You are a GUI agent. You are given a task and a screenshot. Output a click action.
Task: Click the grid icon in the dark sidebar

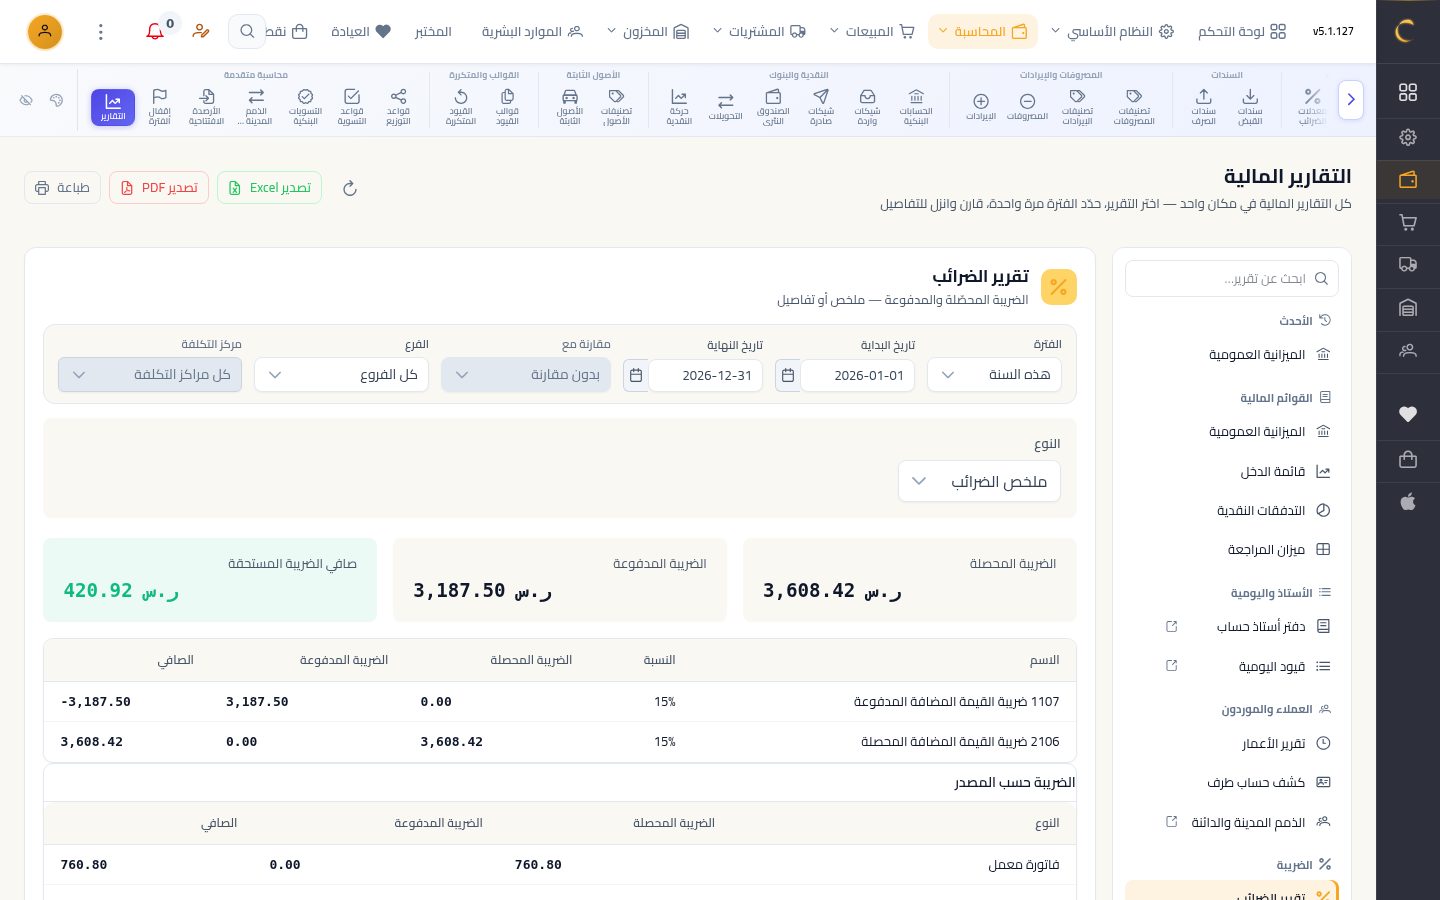1408,92
